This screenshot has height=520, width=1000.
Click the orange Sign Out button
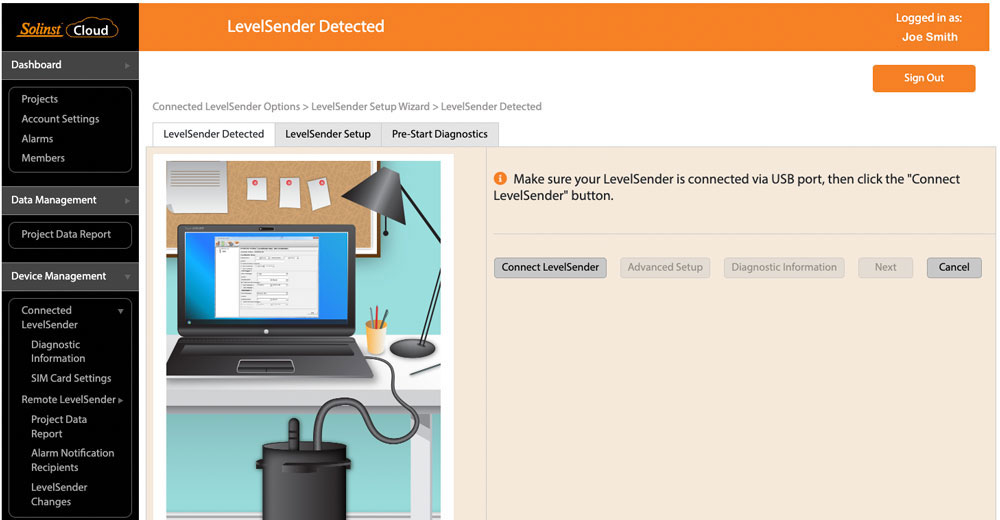pos(923,78)
